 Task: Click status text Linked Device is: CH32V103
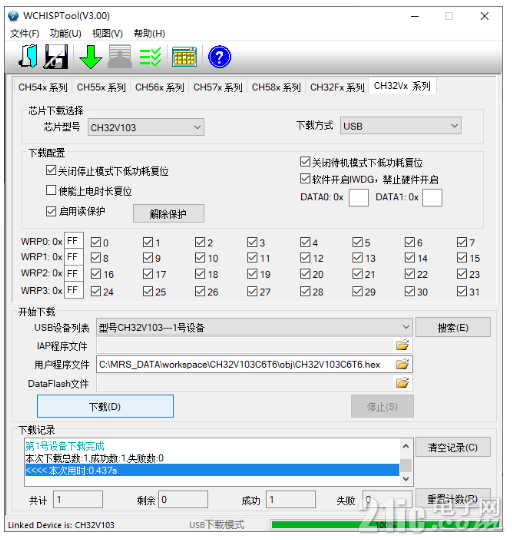(61, 525)
